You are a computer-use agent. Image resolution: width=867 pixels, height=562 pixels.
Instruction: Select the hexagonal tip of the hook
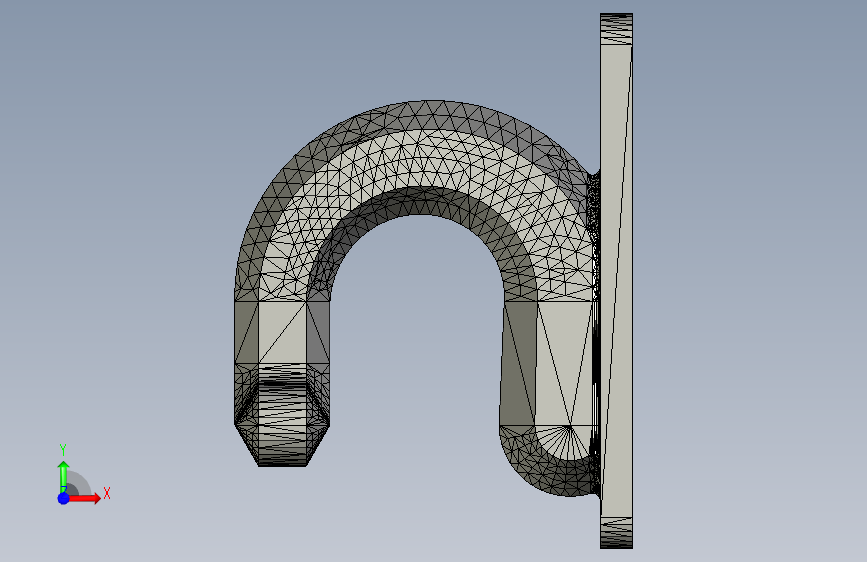click(x=282, y=415)
